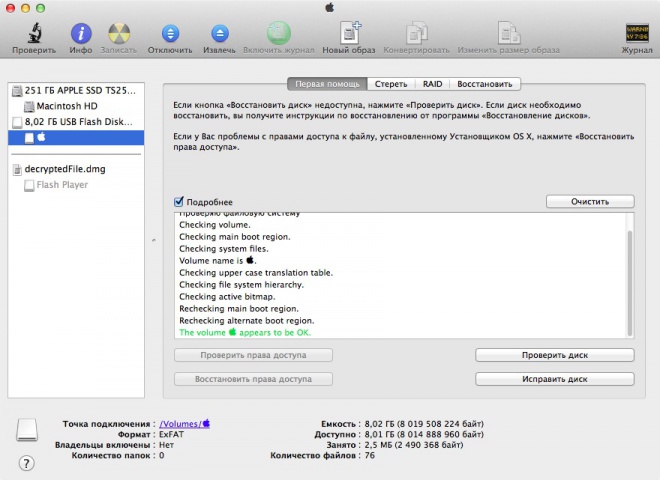The image size is (660, 480).
Task: Switch to the RAID tab
Action: 432,84
